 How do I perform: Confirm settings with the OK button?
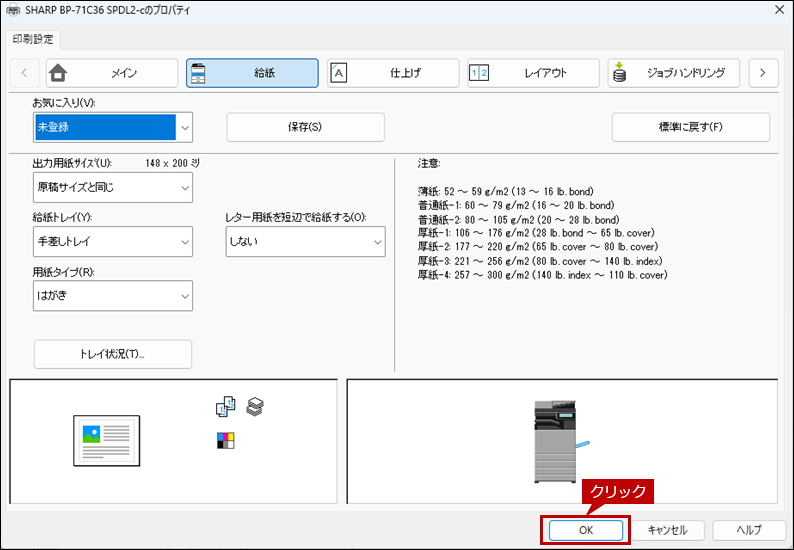tap(585, 529)
